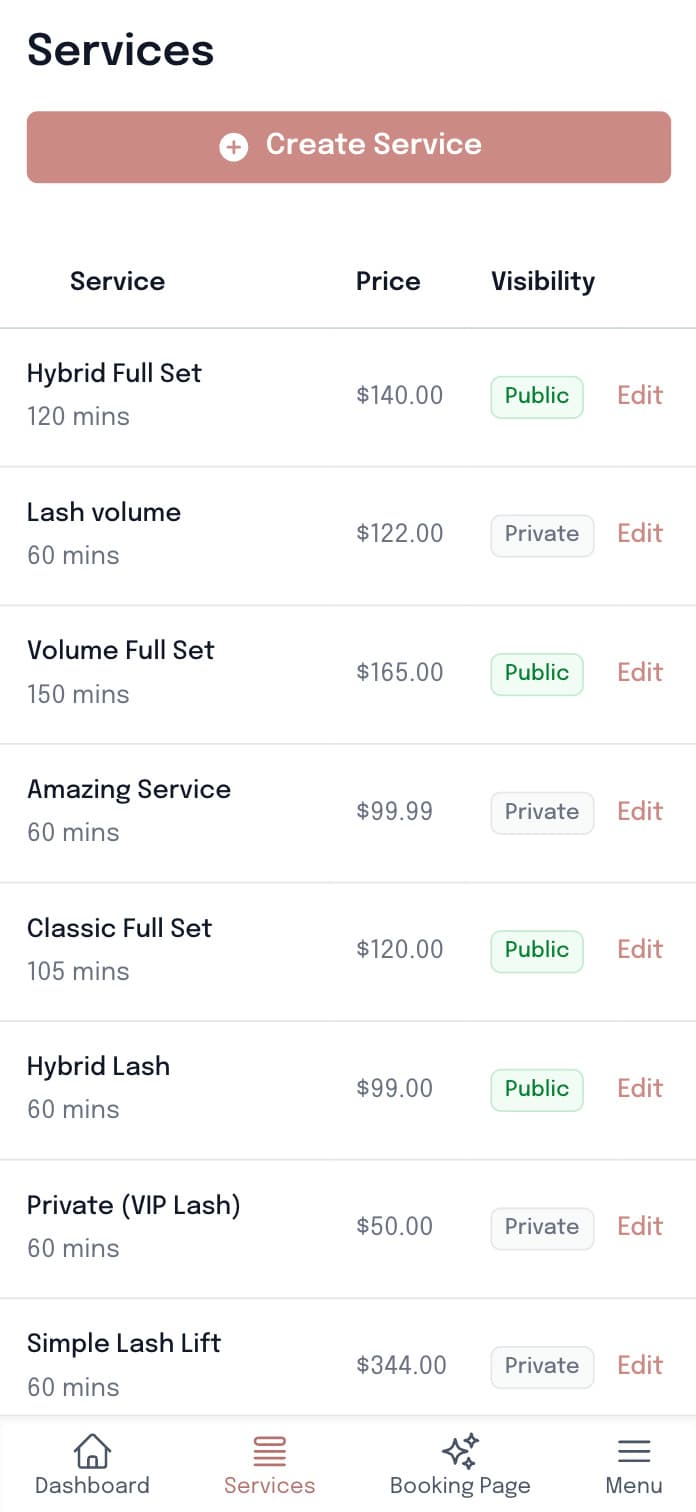Edit the Classic Full Set service
Screen dimensions: 696x1512
(639, 950)
